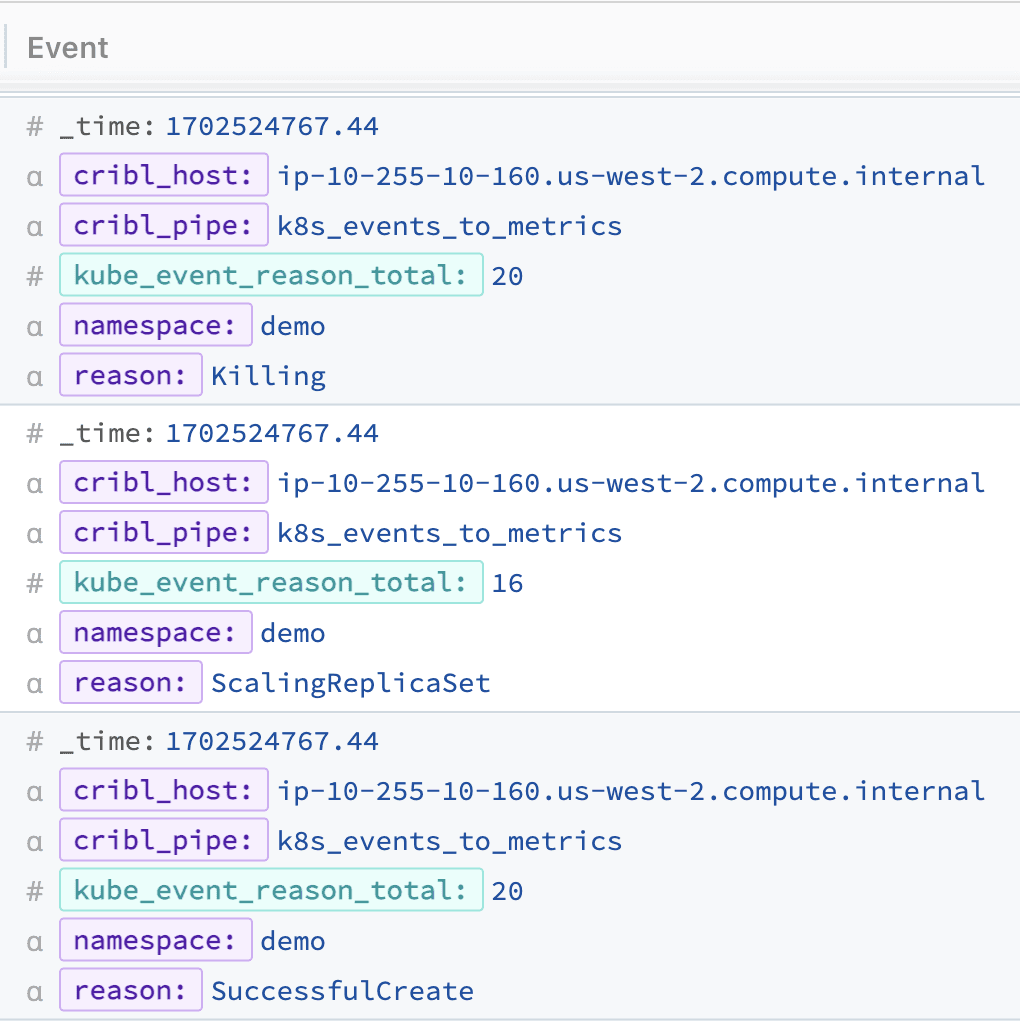Screen dimensions: 1020x1024
Task: Click string-type icon beside cribl_host in Killing event
Action: (x=35, y=177)
